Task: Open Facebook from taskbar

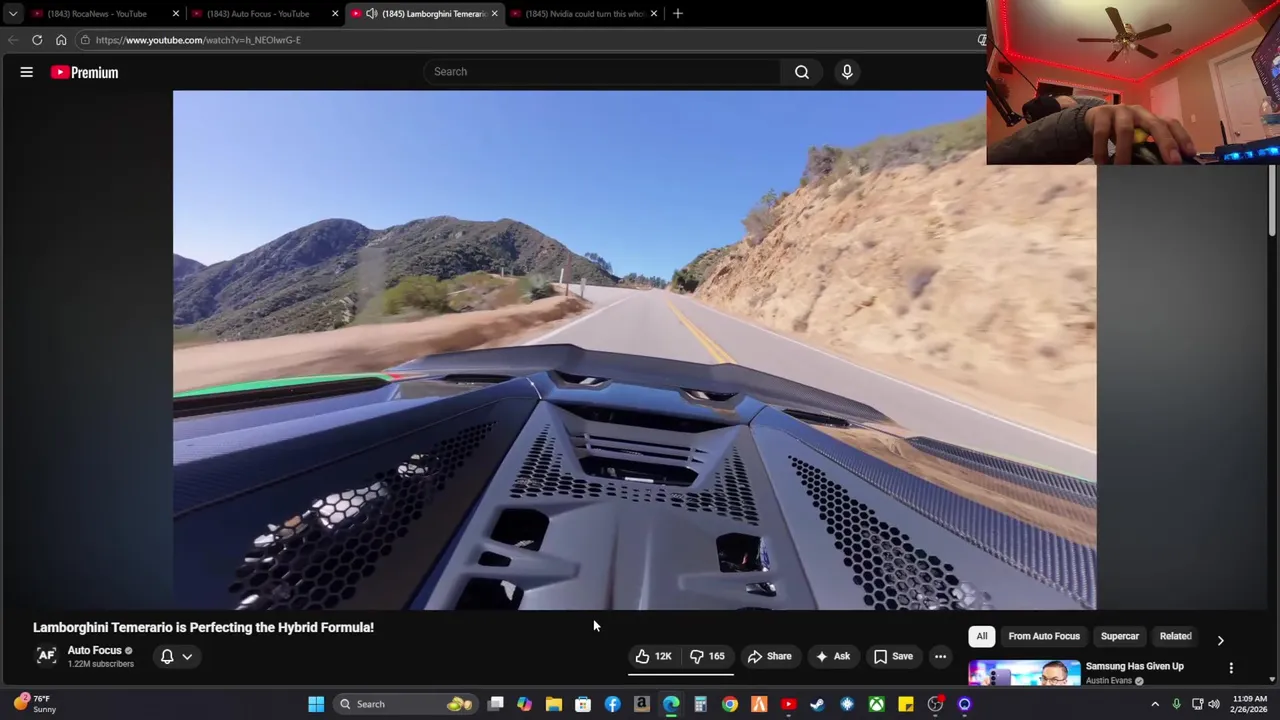Action: coord(612,704)
